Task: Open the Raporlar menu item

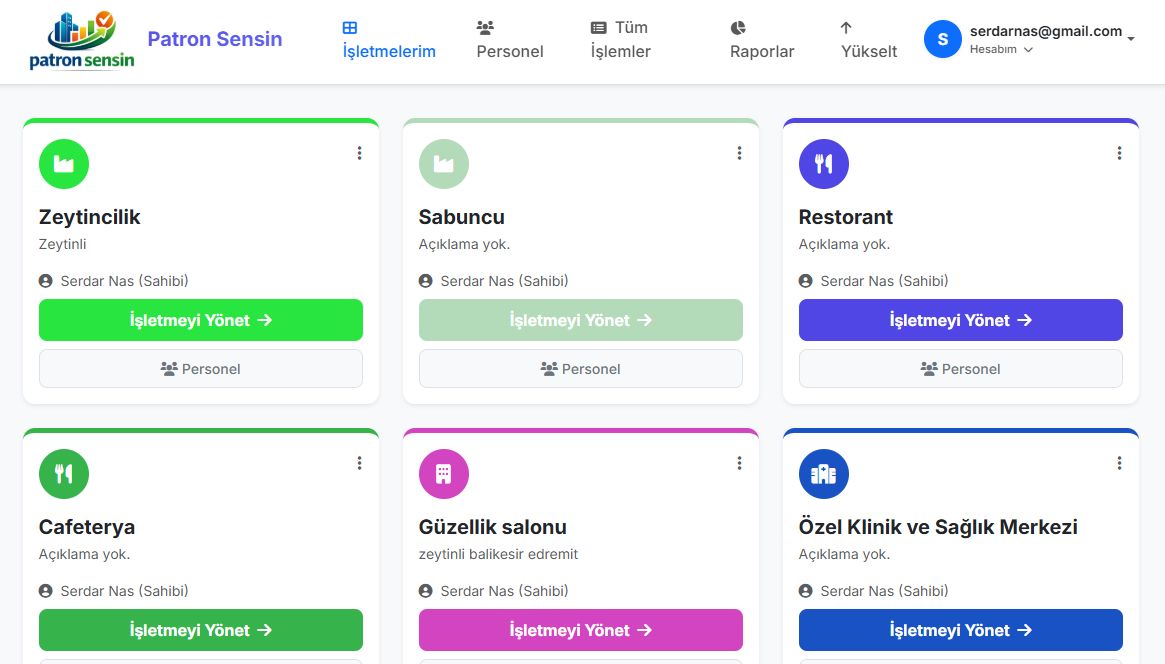Action: click(x=762, y=40)
